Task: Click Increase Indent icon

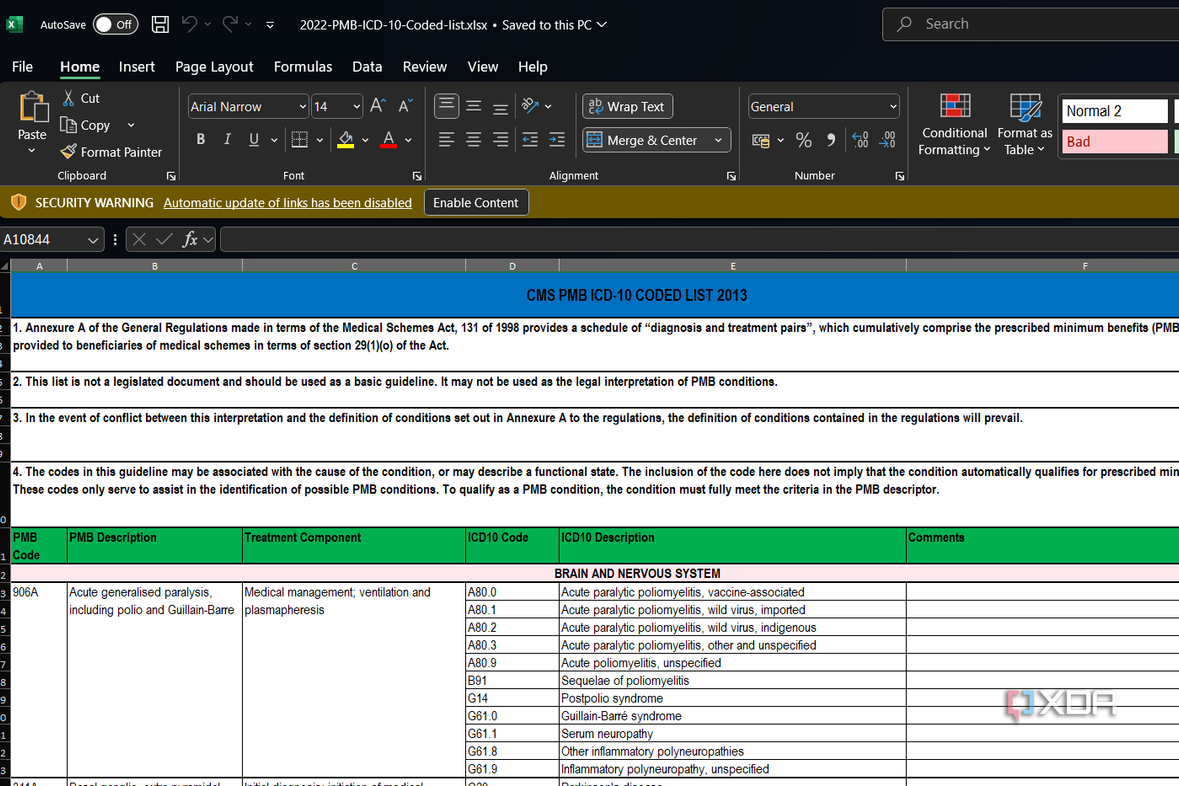Action: coord(557,139)
